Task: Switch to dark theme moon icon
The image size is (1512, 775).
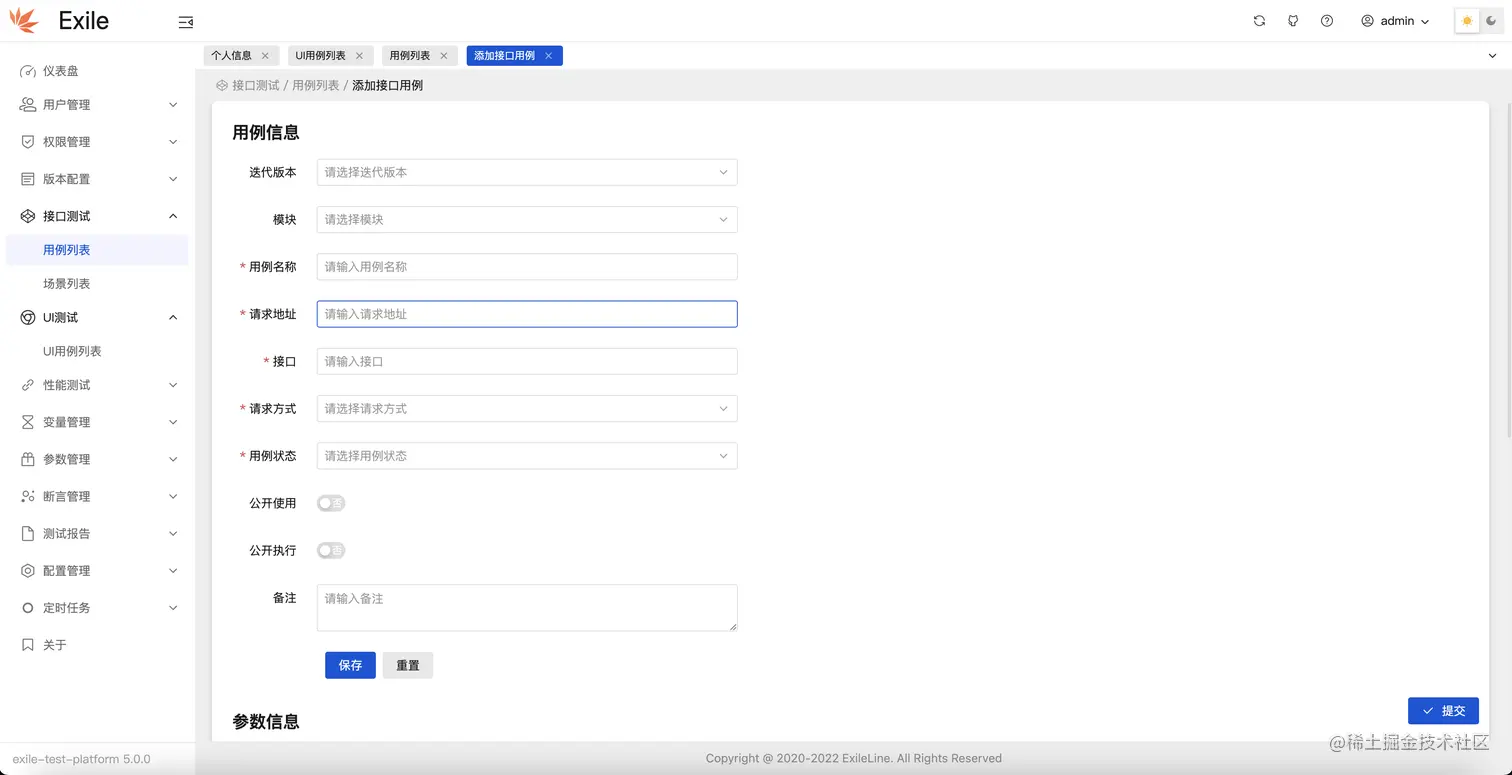Action: tap(1491, 21)
